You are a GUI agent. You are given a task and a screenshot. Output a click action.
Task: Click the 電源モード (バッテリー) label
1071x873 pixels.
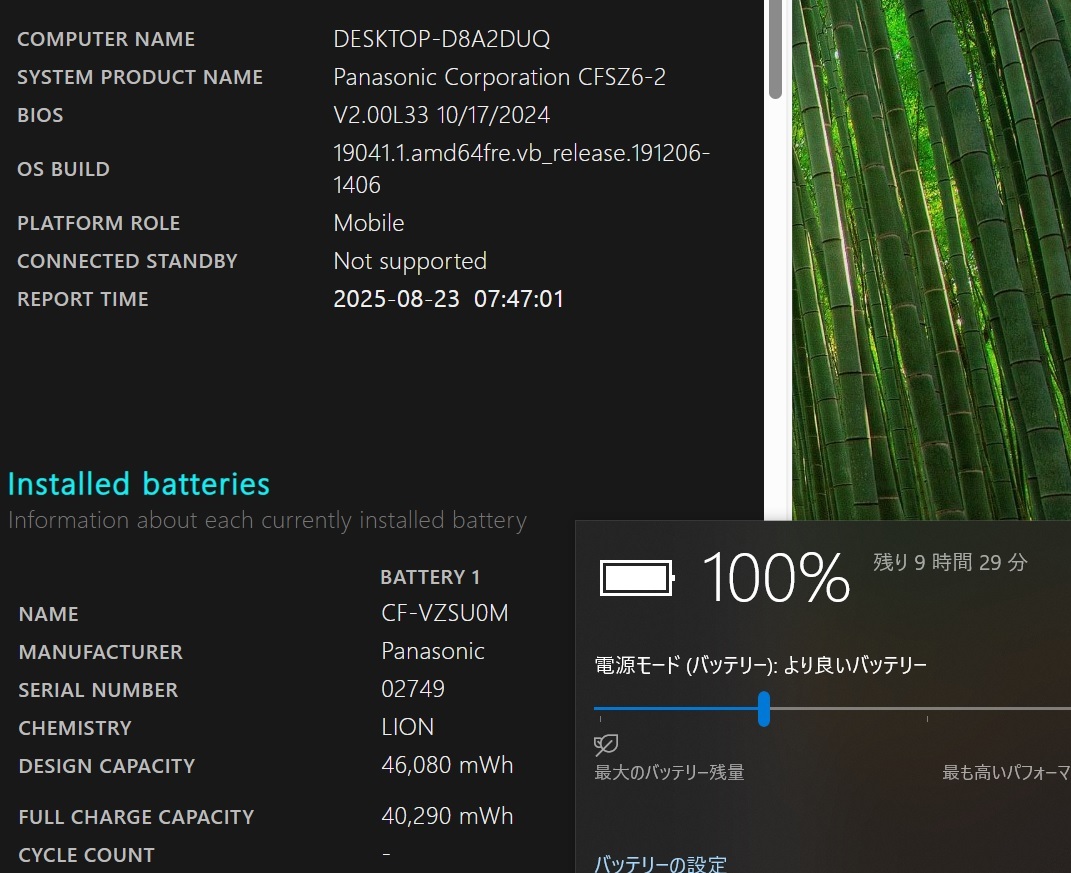(760, 665)
